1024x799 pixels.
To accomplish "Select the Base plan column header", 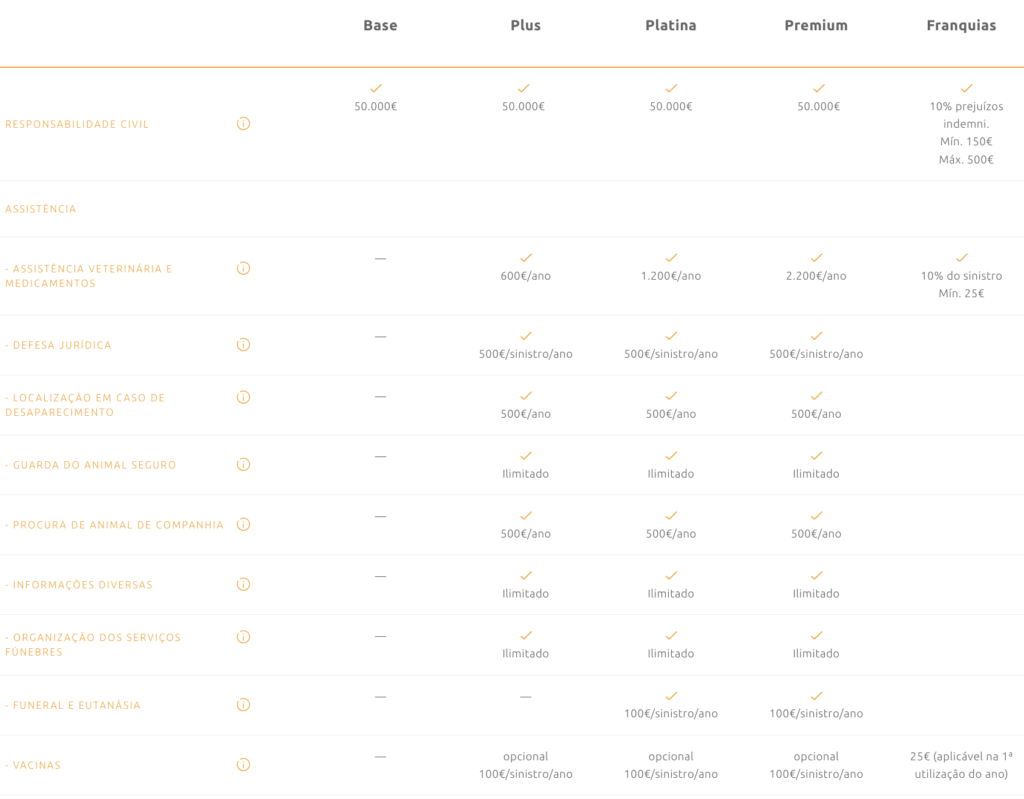I will point(380,26).
